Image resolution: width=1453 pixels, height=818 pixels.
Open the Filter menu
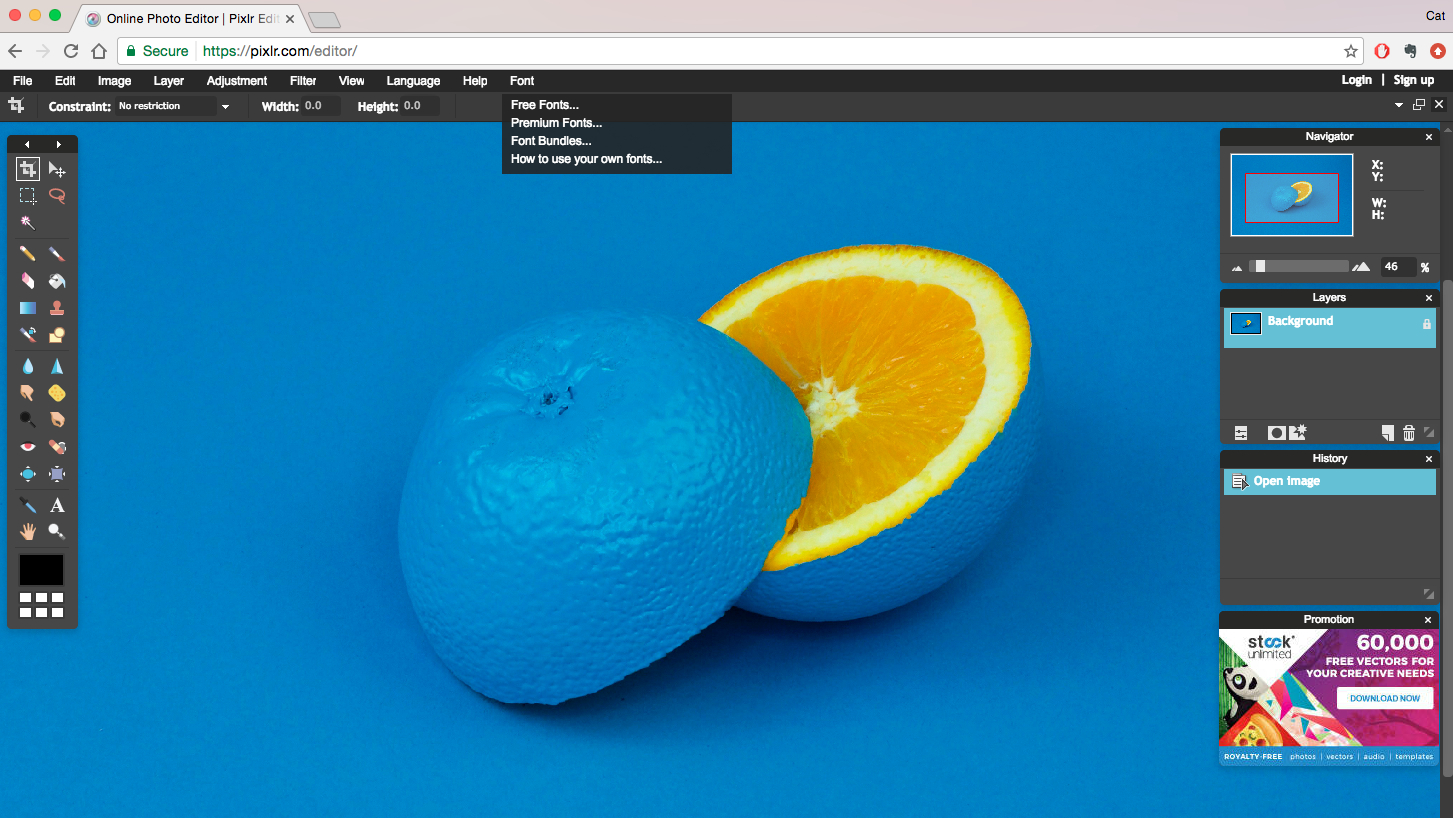303,81
